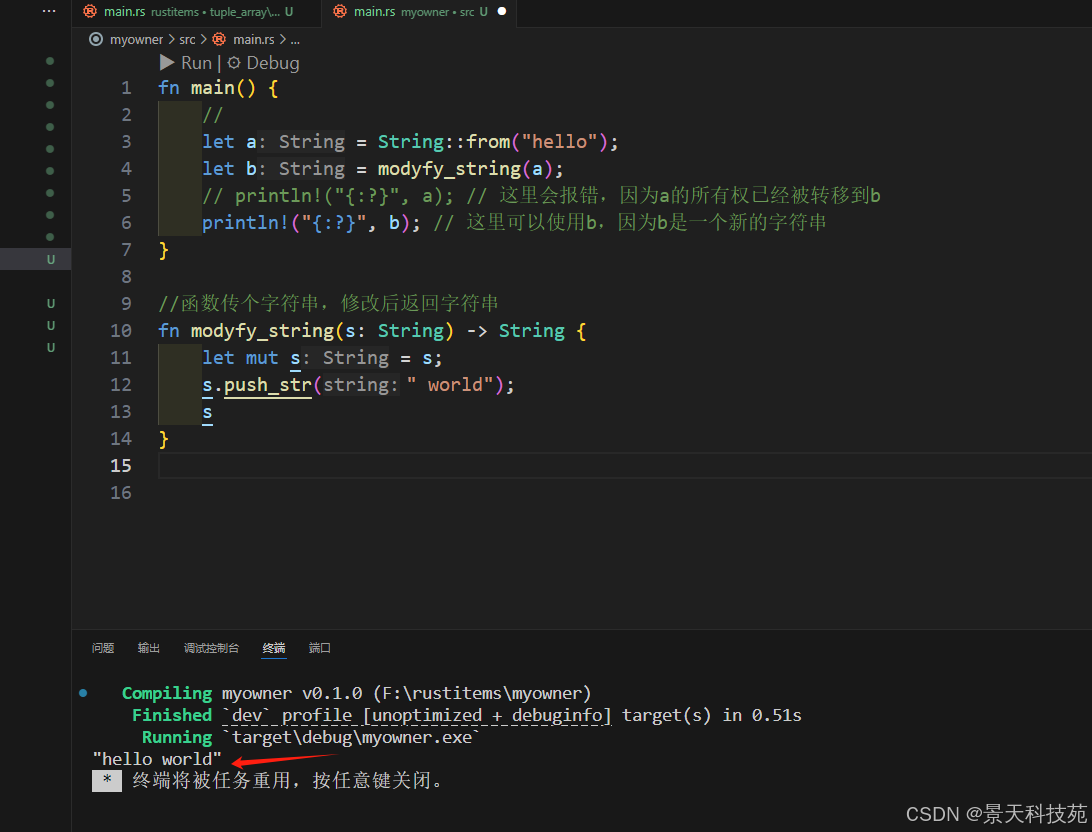Click the fn modyfy_string definition name
The width and height of the screenshot is (1092, 832).
coord(263,331)
